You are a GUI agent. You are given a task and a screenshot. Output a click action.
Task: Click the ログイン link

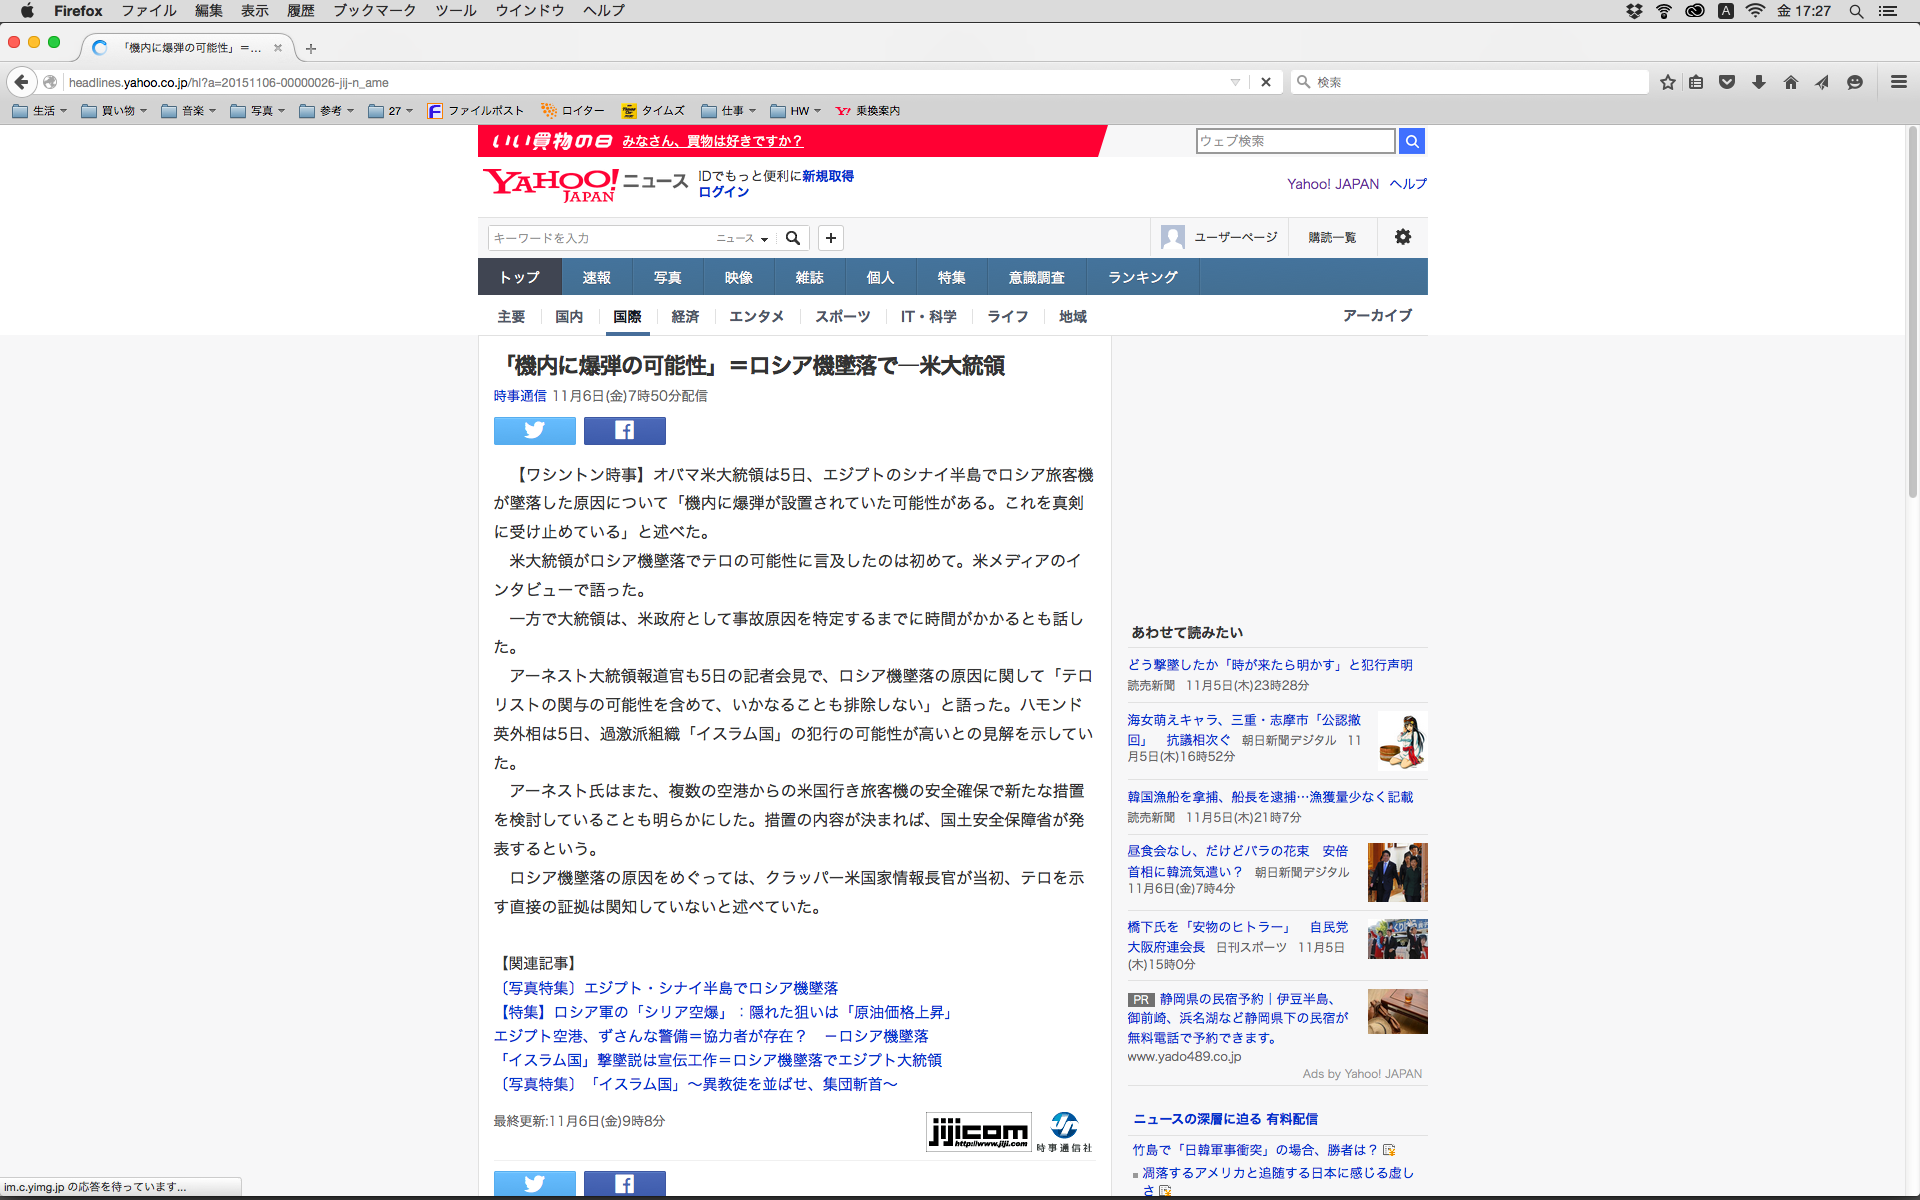click(723, 192)
